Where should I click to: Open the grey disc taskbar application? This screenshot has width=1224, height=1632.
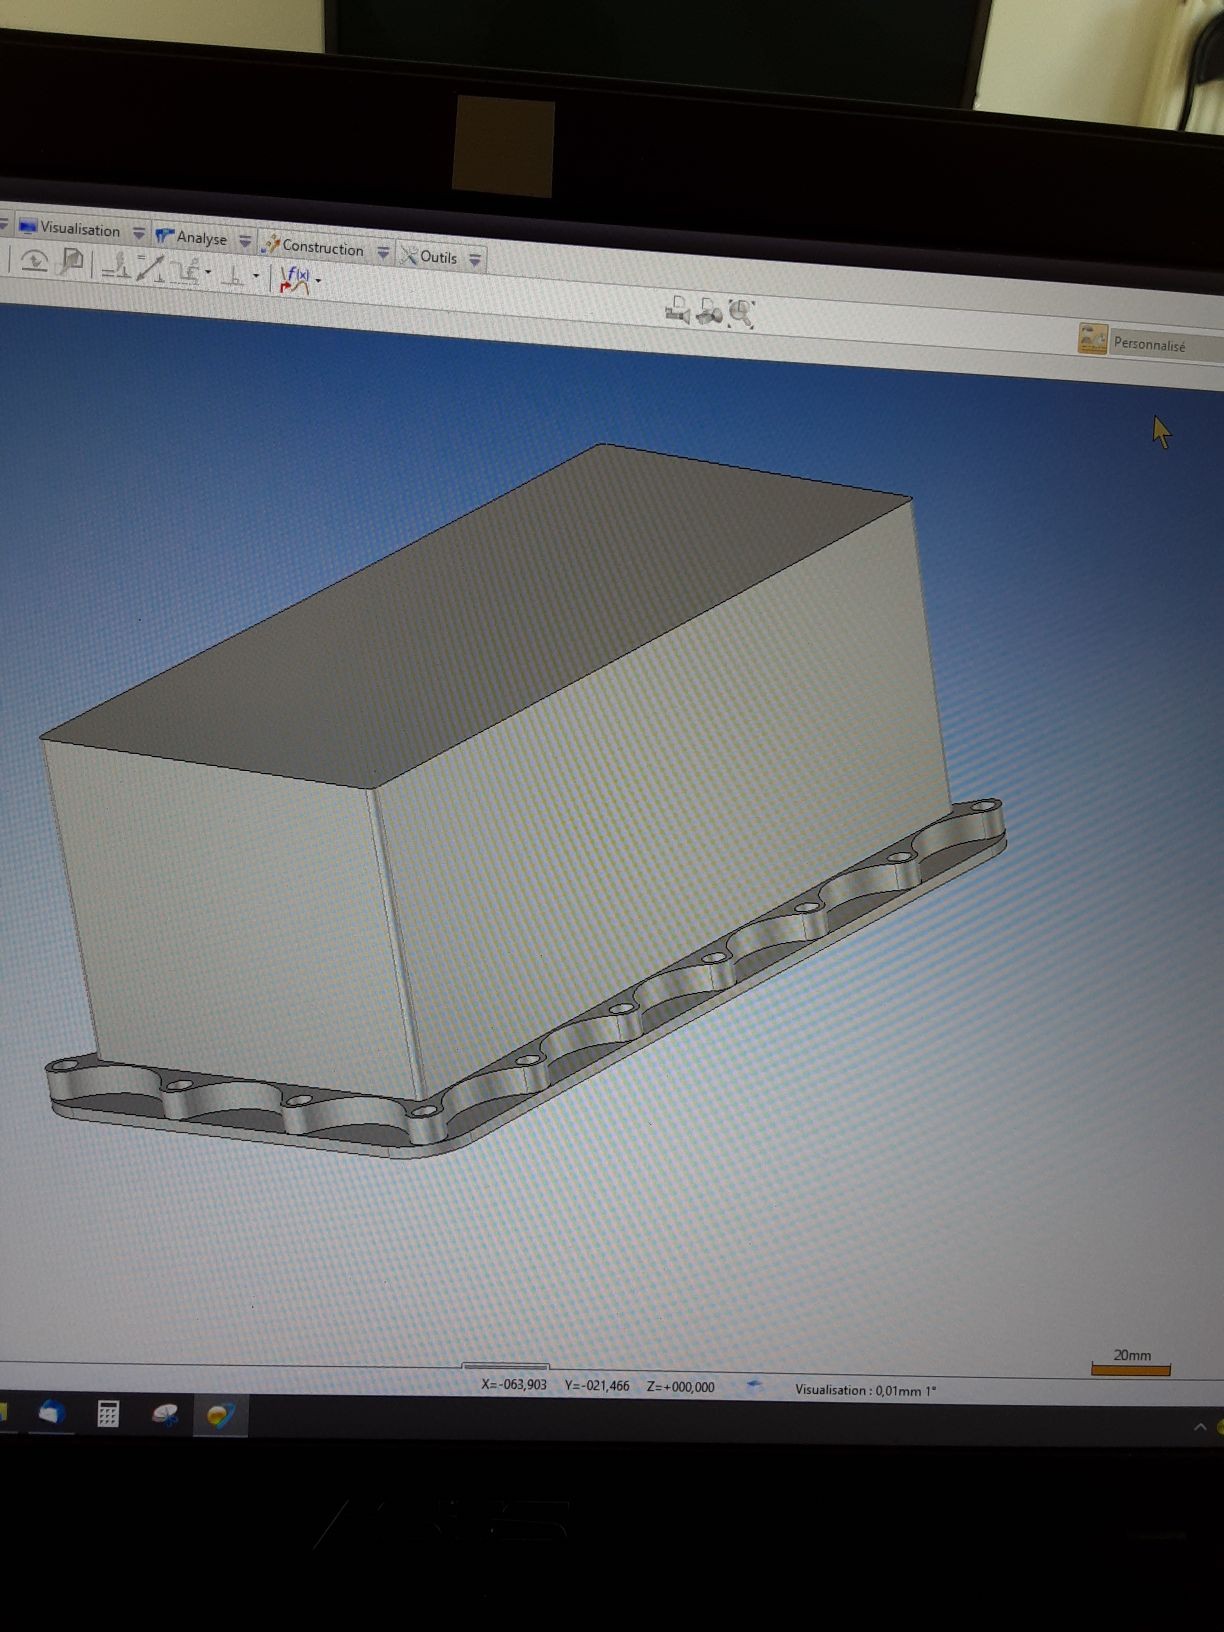165,1415
